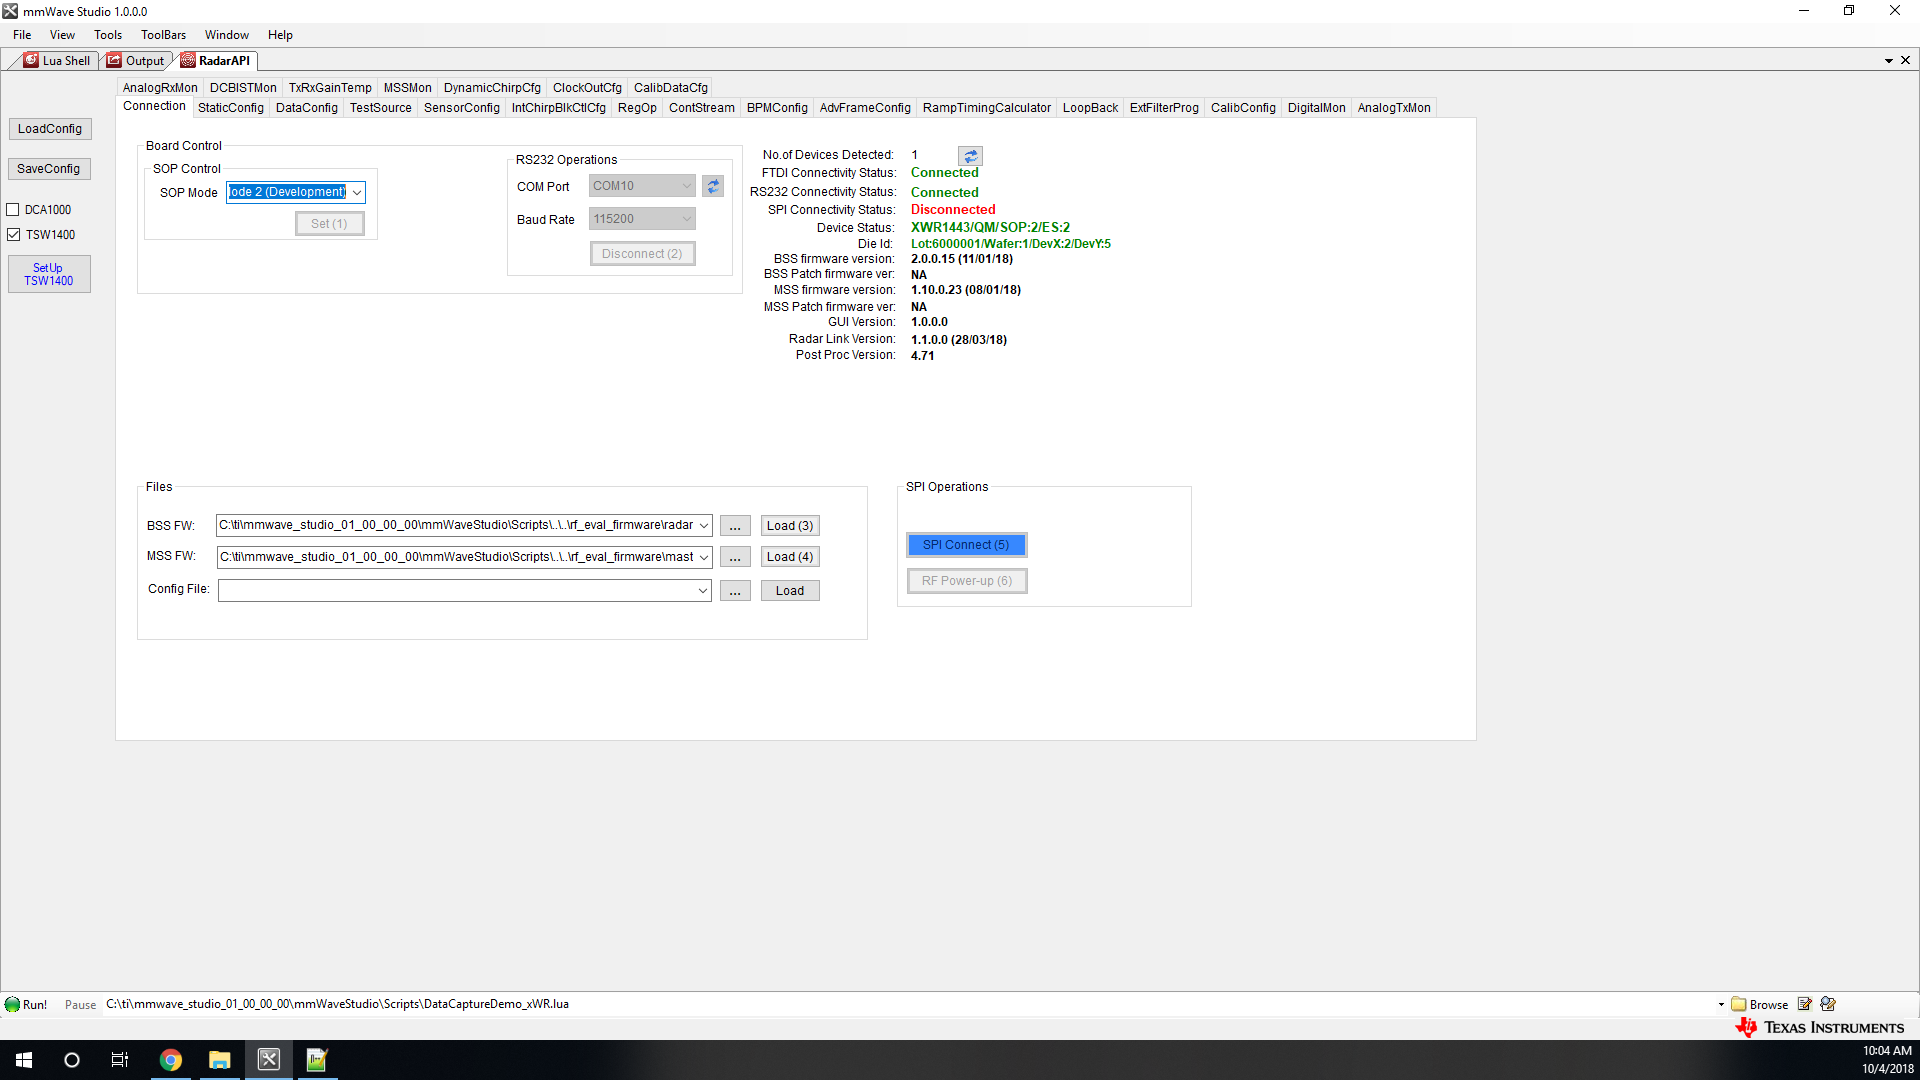Expand the script path history dropdown arrow

(1721, 1004)
